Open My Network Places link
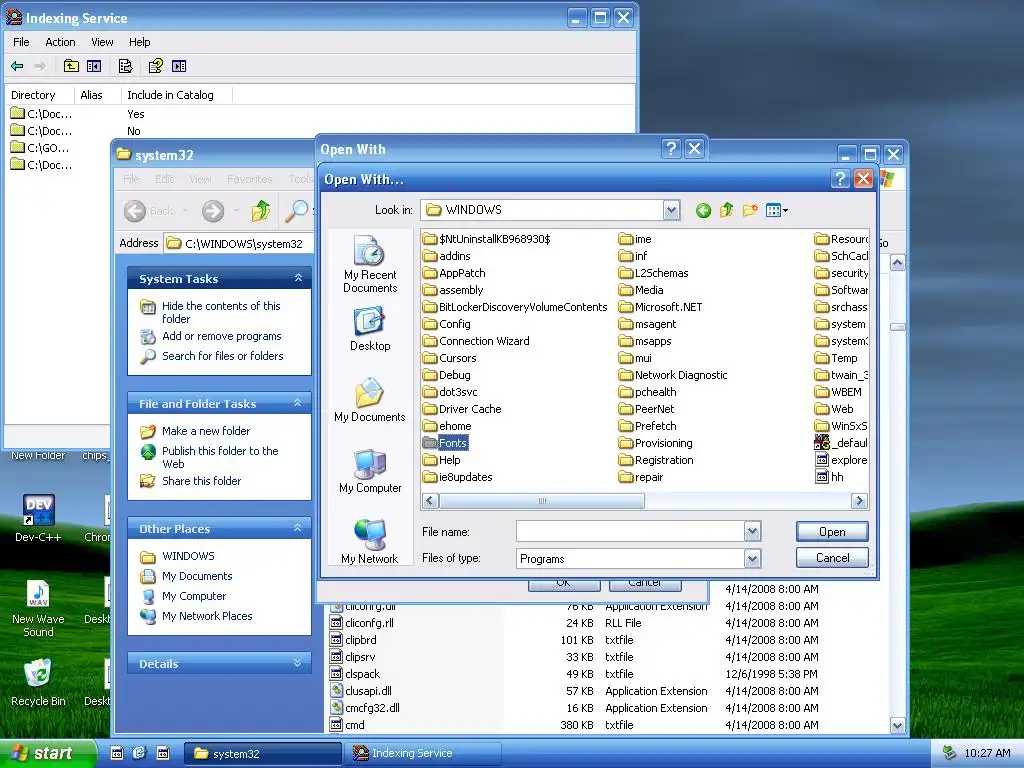This screenshot has height=768, width=1024. [207, 616]
